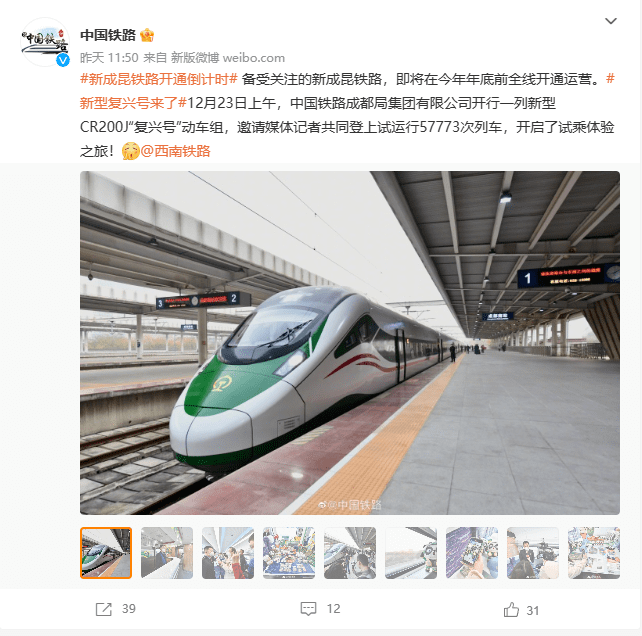Click the repost share icon with 39
This screenshot has height=636, width=642.
click(x=104, y=609)
